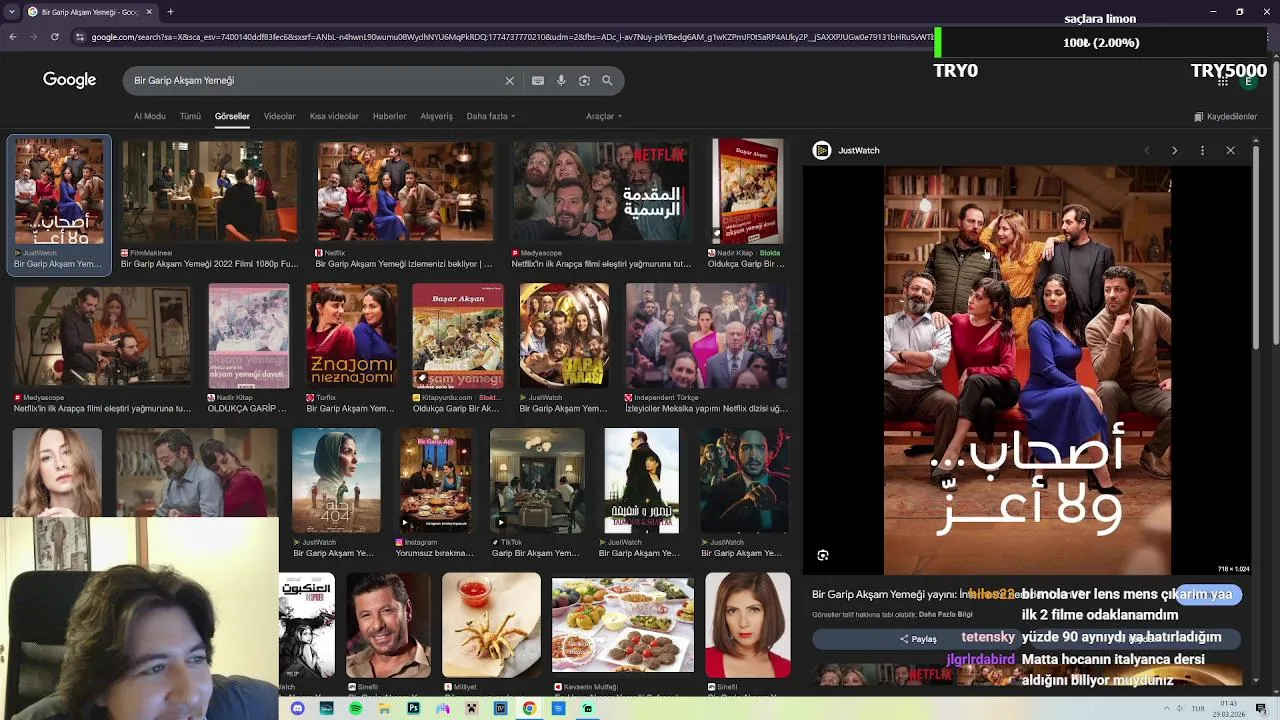Expand the Araçlar tools dropdown
This screenshot has height=720, width=1280.
604,116
